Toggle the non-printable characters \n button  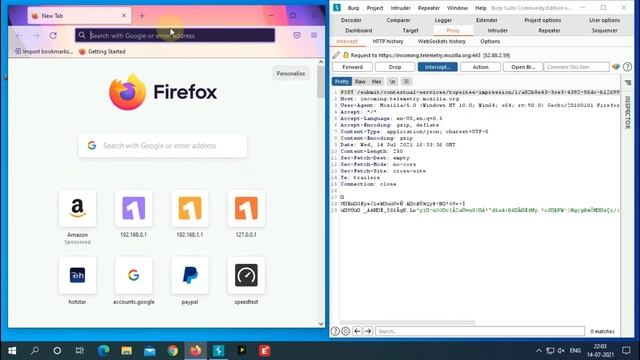pos(392,82)
